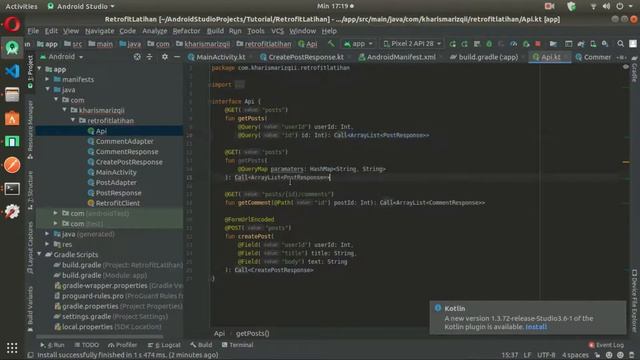
Task: Click the Sync Project with Gradle icon
Action: 581,44
